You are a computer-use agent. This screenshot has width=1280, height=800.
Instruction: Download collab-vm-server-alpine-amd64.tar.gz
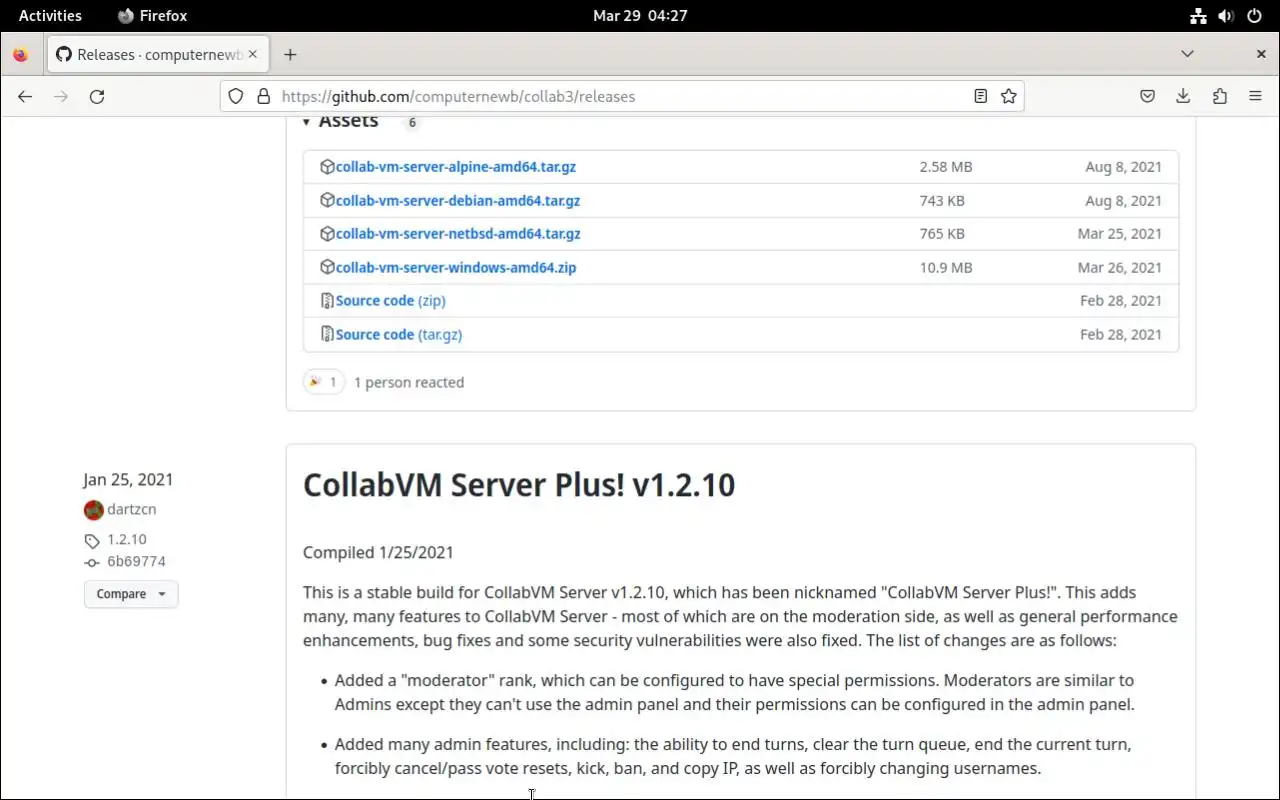click(x=456, y=167)
